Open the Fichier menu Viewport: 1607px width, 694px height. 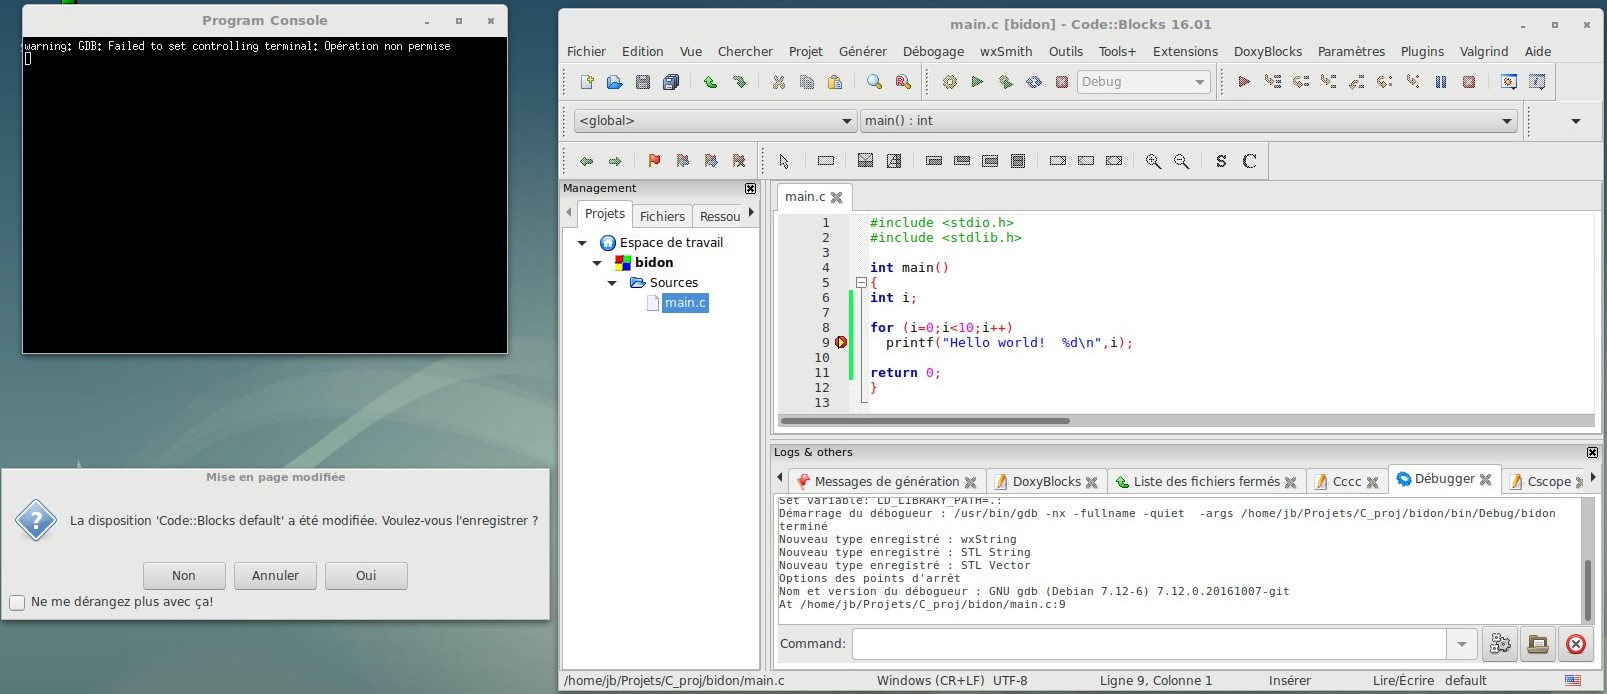[586, 52]
